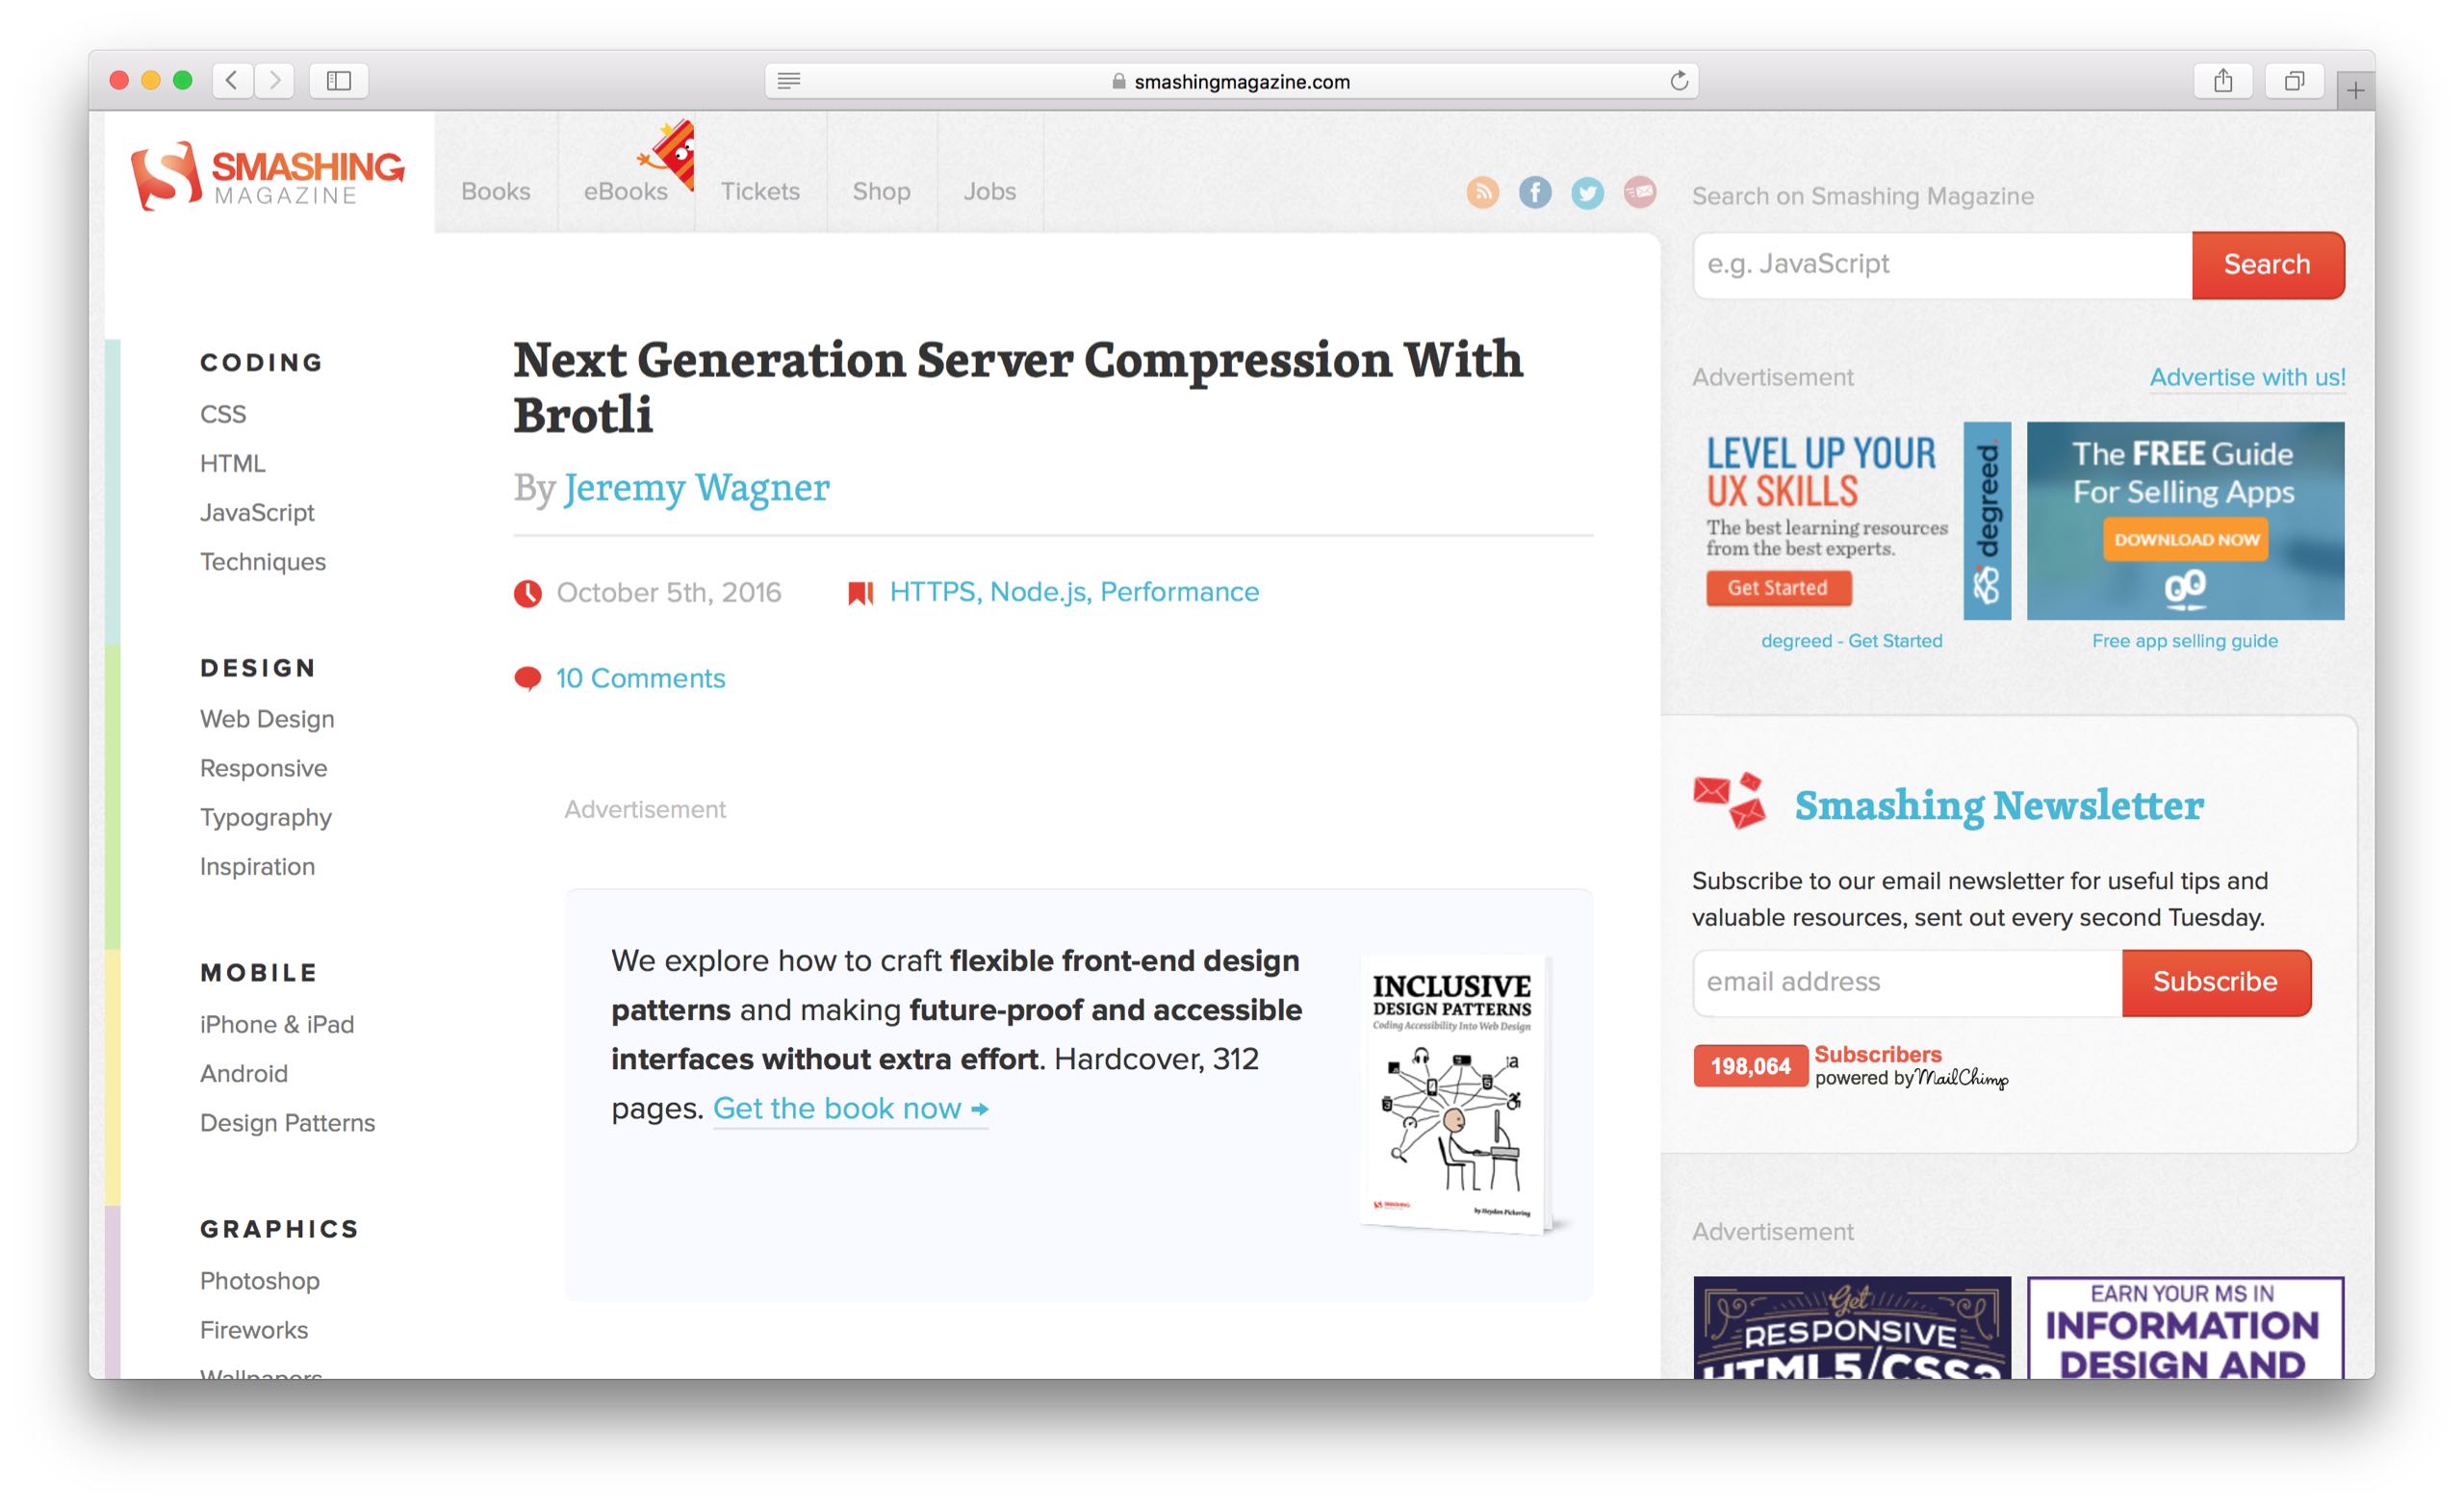This screenshot has width=2464, height=1506.
Task: Open the iPhone & iPad sidebar link
Action: point(277,1024)
